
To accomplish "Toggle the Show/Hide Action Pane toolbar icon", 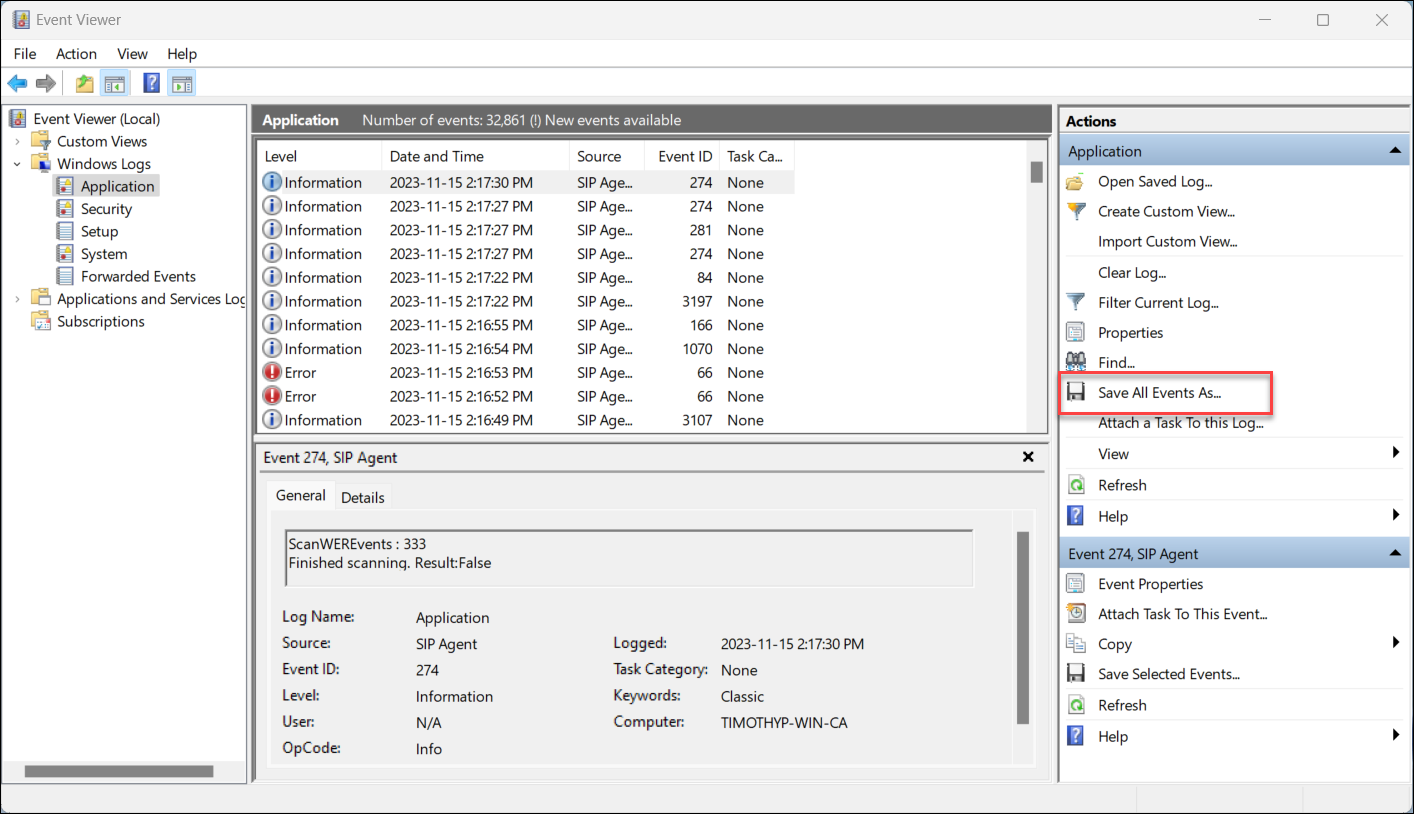I will tap(181, 83).
